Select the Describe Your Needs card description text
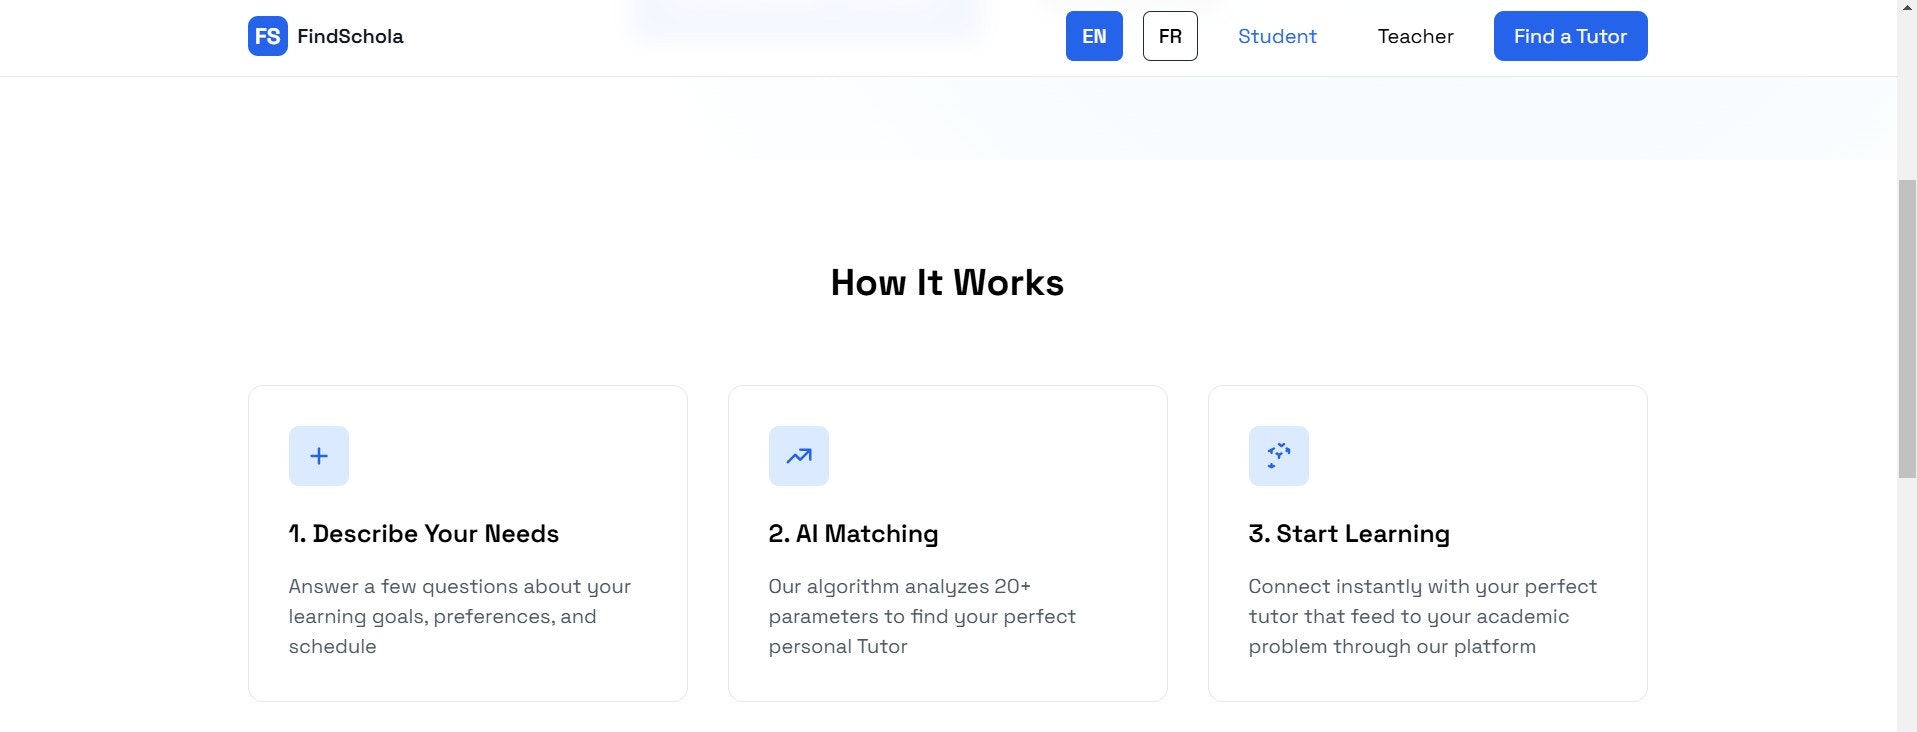Viewport: 1917px width, 732px height. 459,616
